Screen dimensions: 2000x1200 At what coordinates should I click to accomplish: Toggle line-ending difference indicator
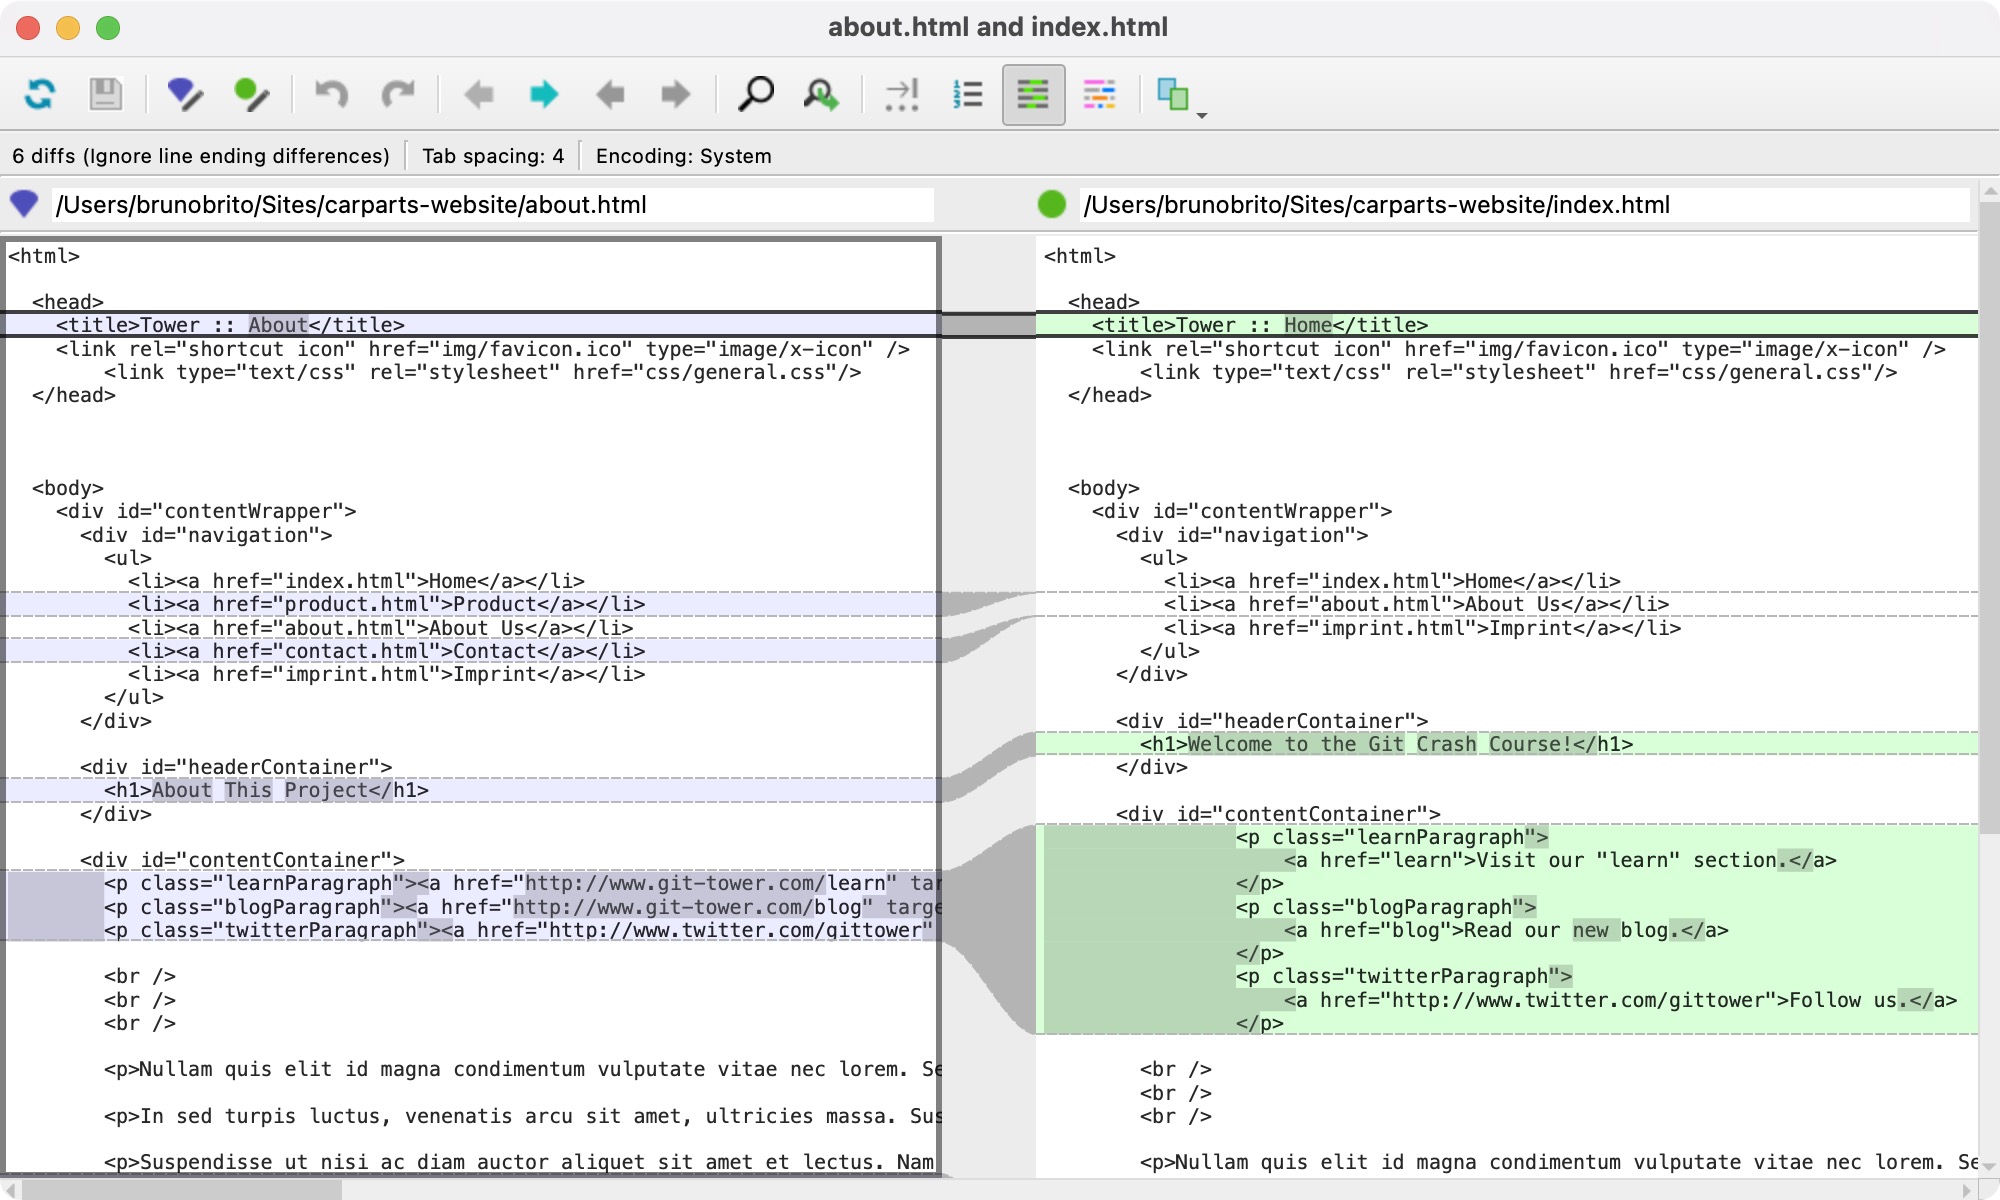(x=902, y=94)
